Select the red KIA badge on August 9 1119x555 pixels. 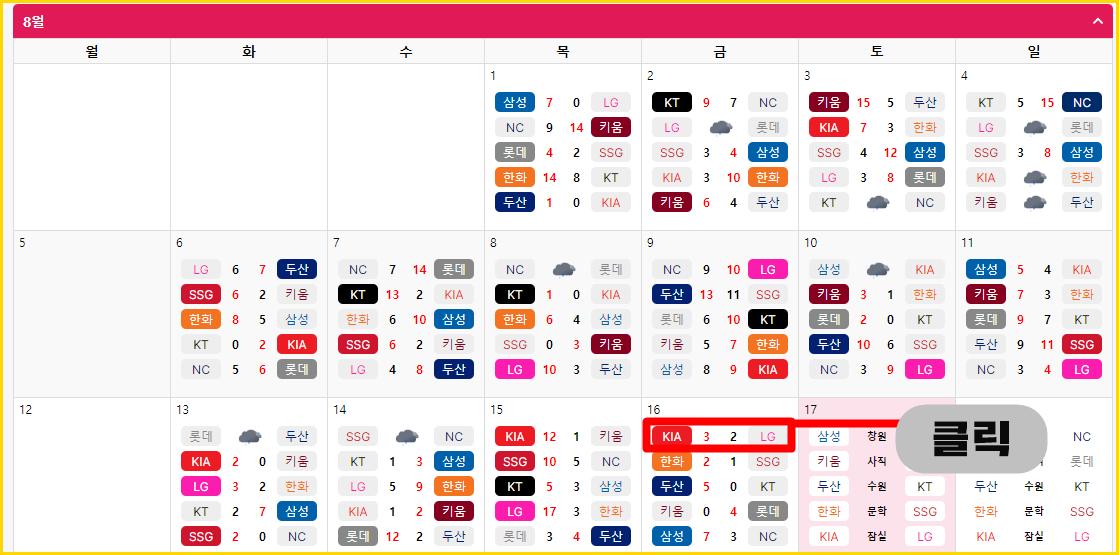coord(768,370)
